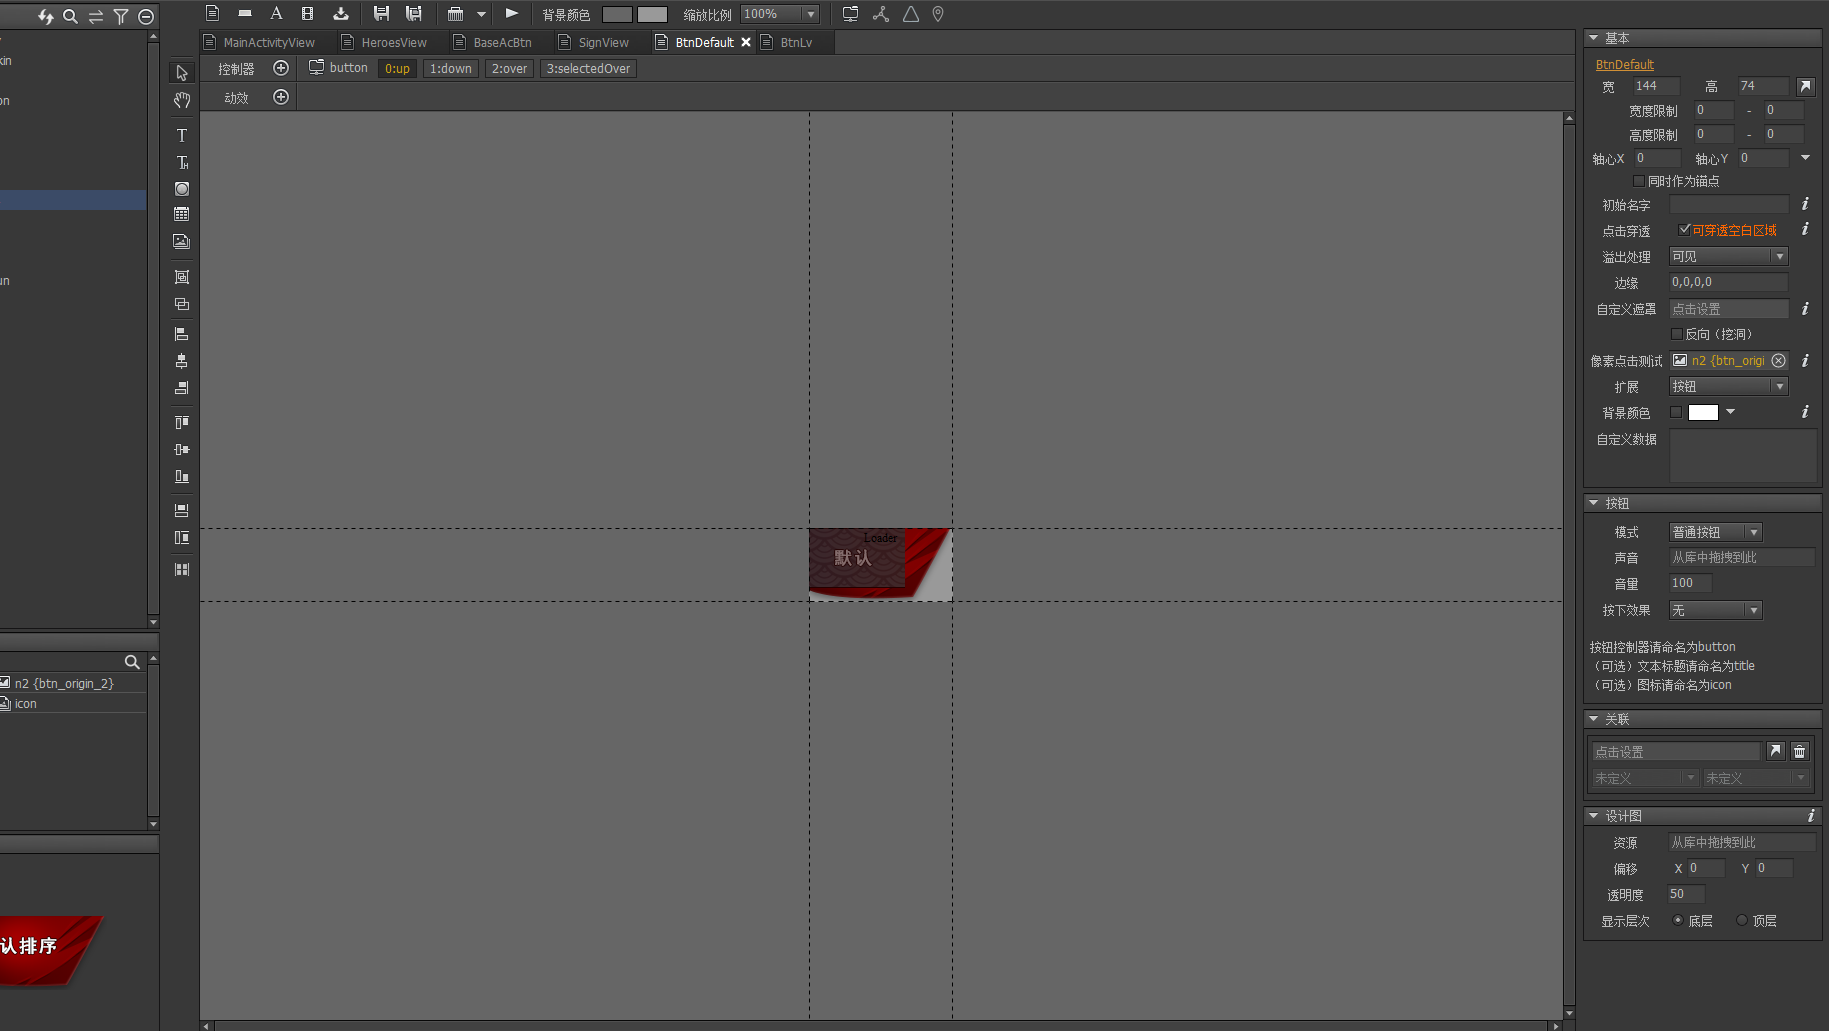Image resolution: width=1829 pixels, height=1031 pixels.
Task: Open the BtnDefault component link
Action: (1625, 64)
